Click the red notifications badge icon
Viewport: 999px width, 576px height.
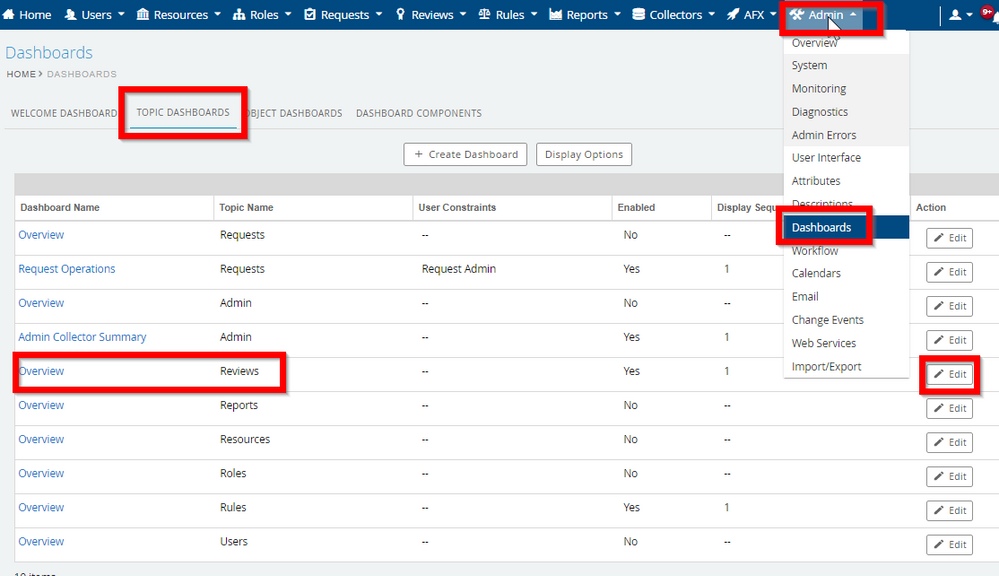pos(989,13)
